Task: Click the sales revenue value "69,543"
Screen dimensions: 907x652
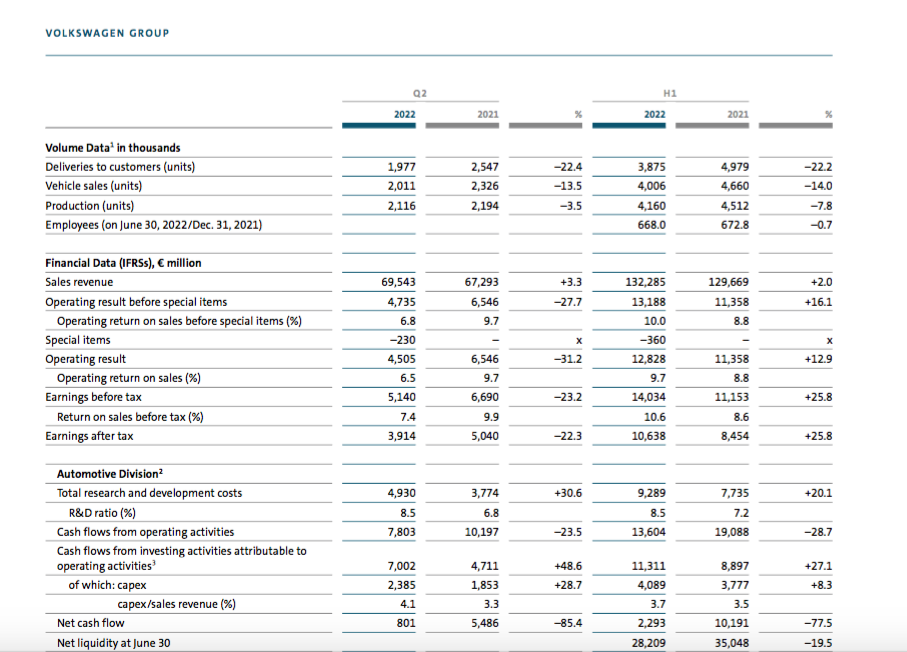Action: pyautogui.click(x=398, y=282)
